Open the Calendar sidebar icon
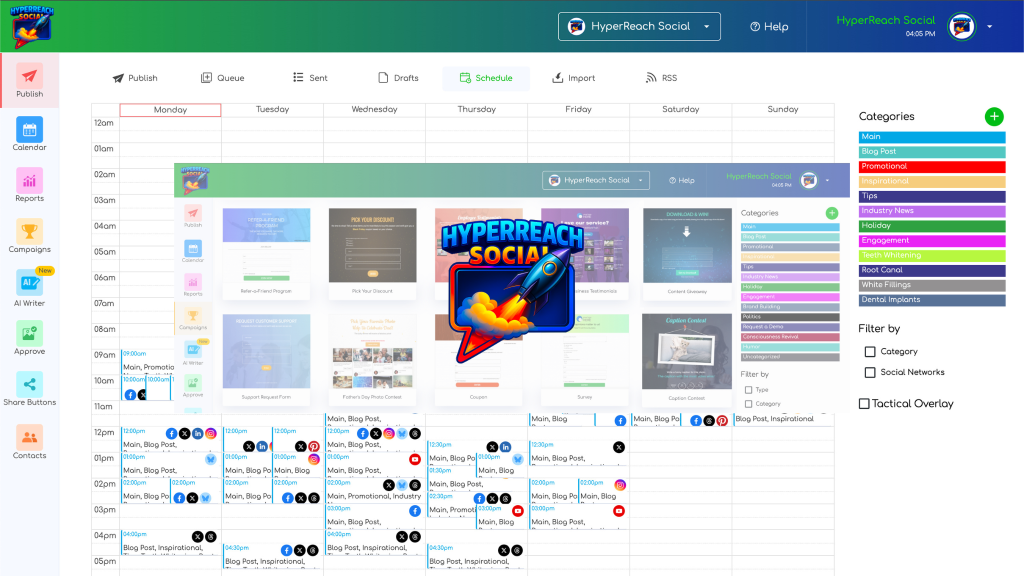 point(29,130)
